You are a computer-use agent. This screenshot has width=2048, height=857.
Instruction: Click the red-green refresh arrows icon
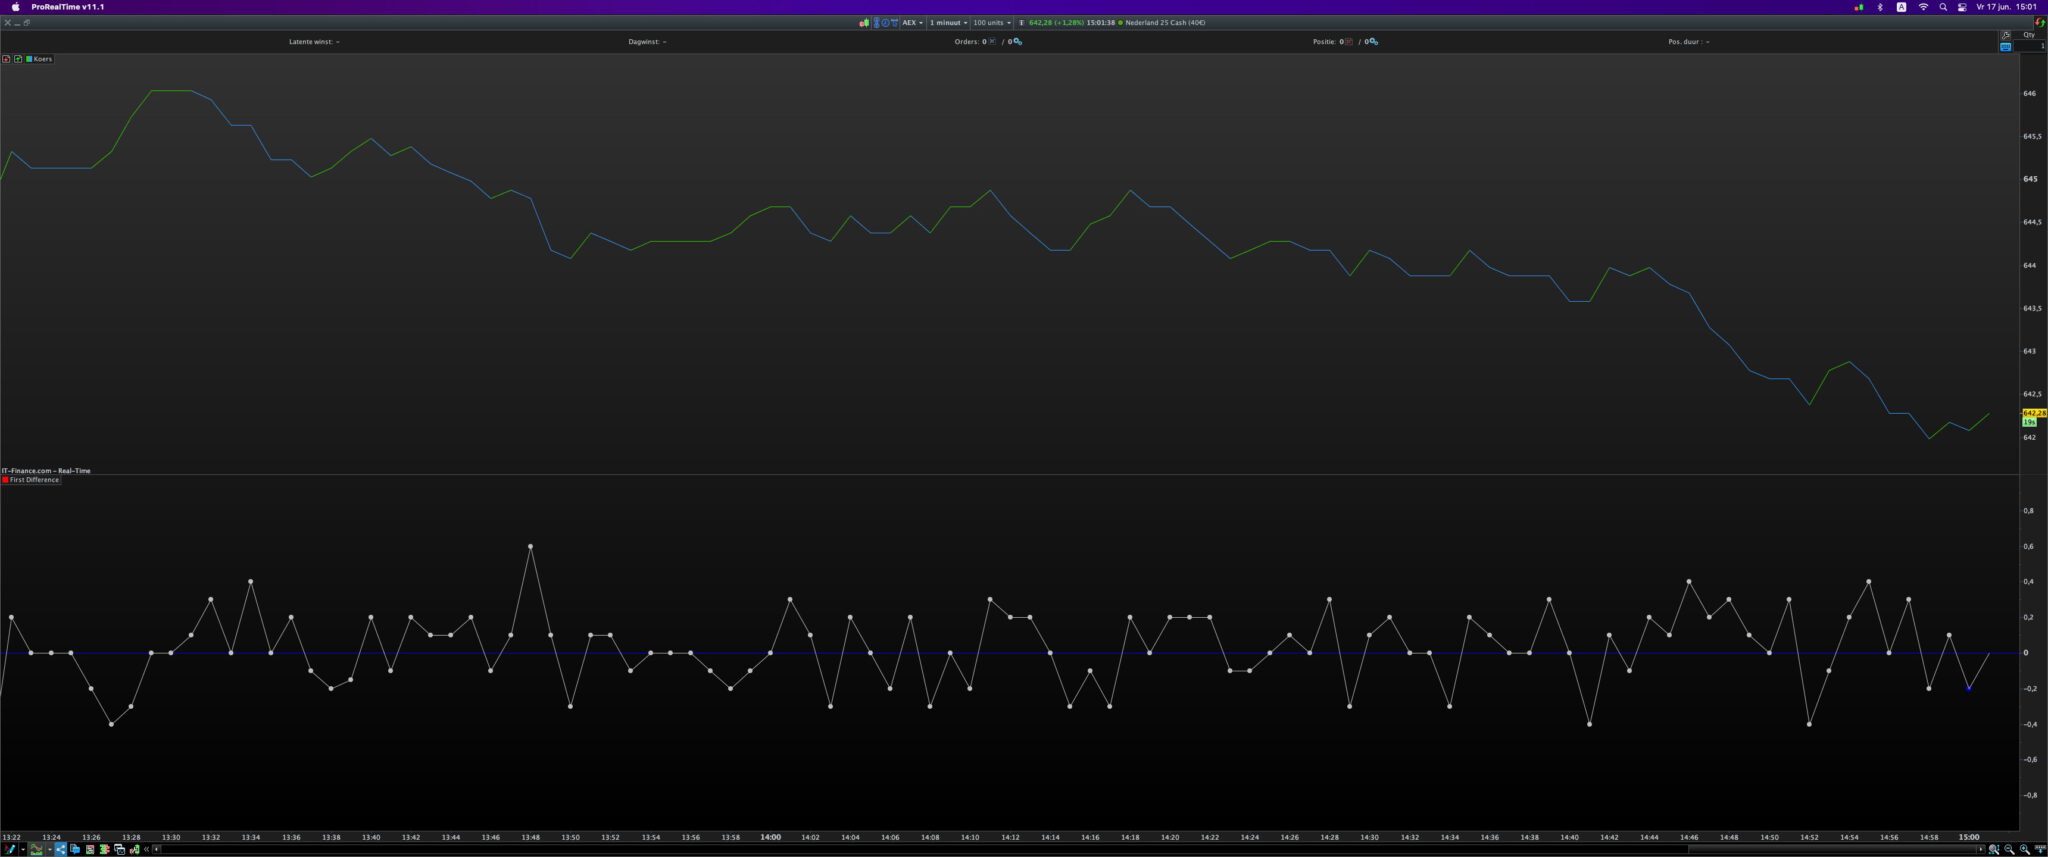coord(2039,22)
